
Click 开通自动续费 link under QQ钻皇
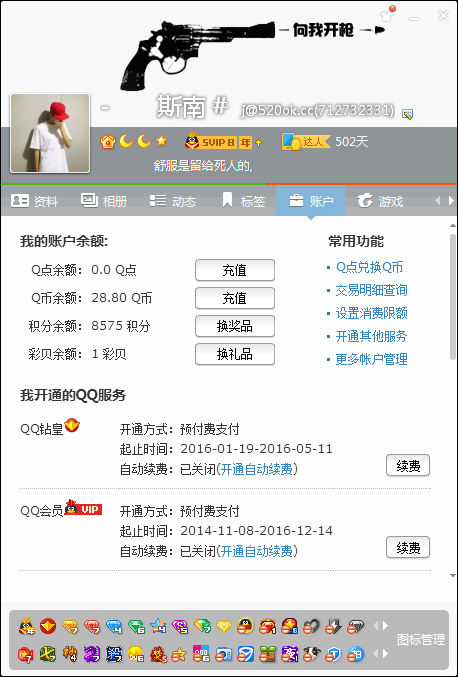coord(256,469)
